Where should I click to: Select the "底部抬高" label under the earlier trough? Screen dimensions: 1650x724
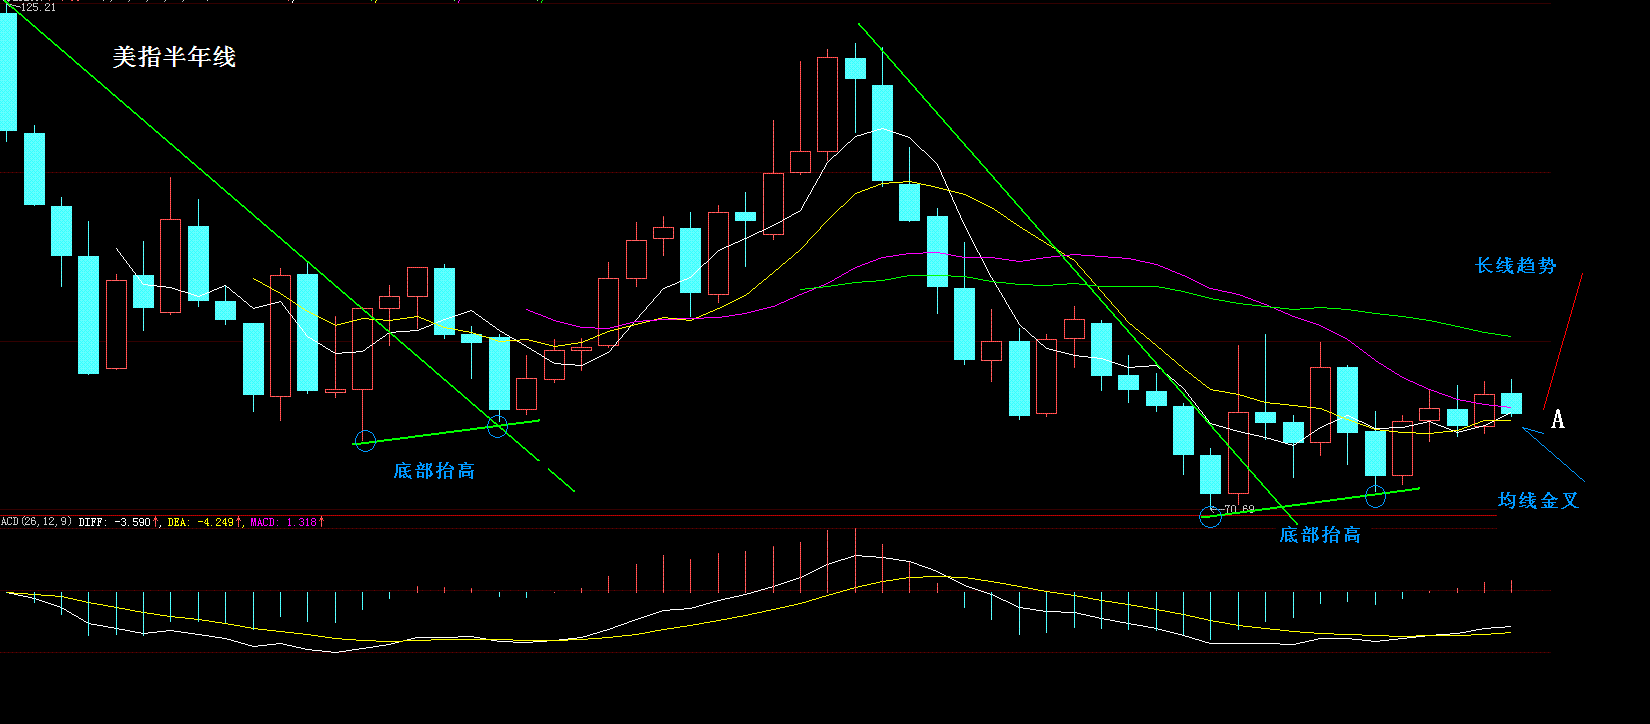tap(434, 471)
